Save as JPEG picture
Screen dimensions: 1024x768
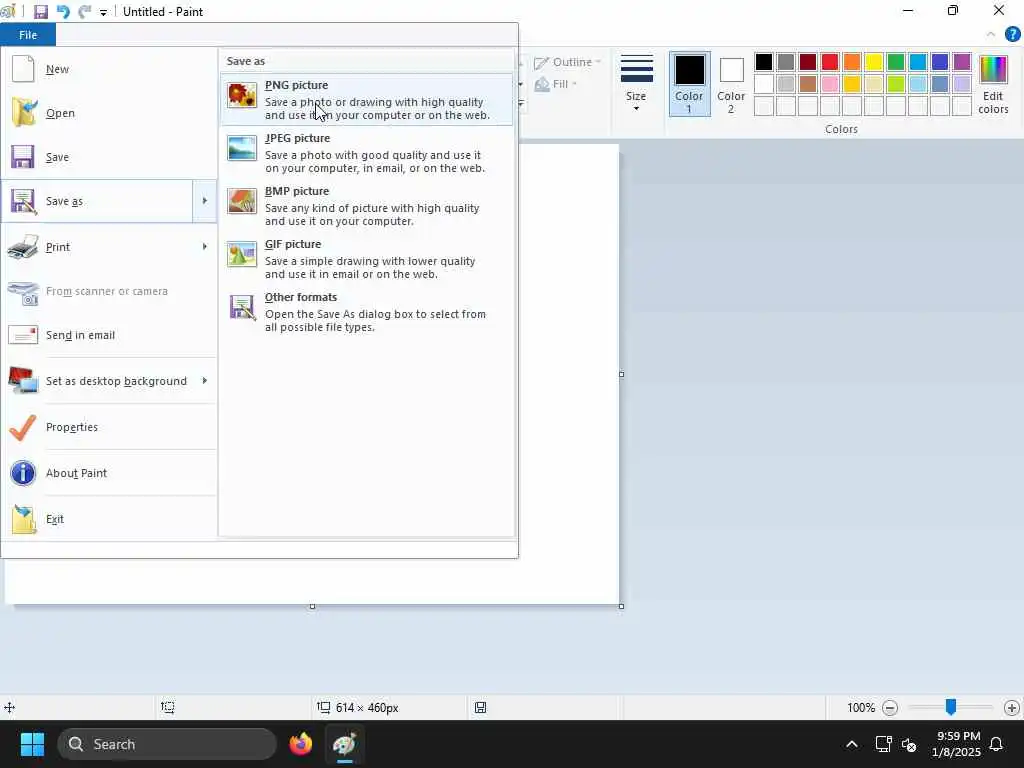(x=366, y=152)
